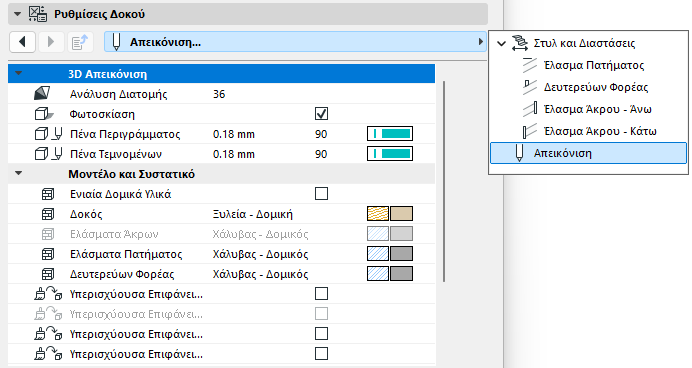Select the Ανάλυση Διατομής label

point(119,94)
